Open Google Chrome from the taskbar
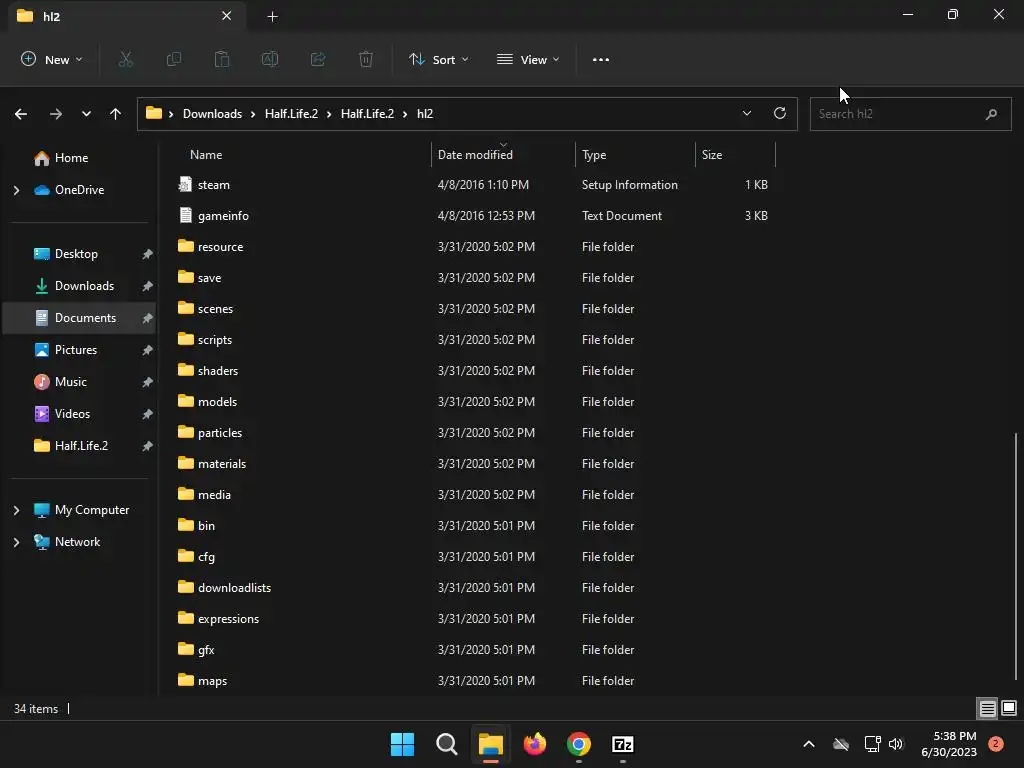The width and height of the screenshot is (1024, 768). pyautogui.click(x=579, y=744)
